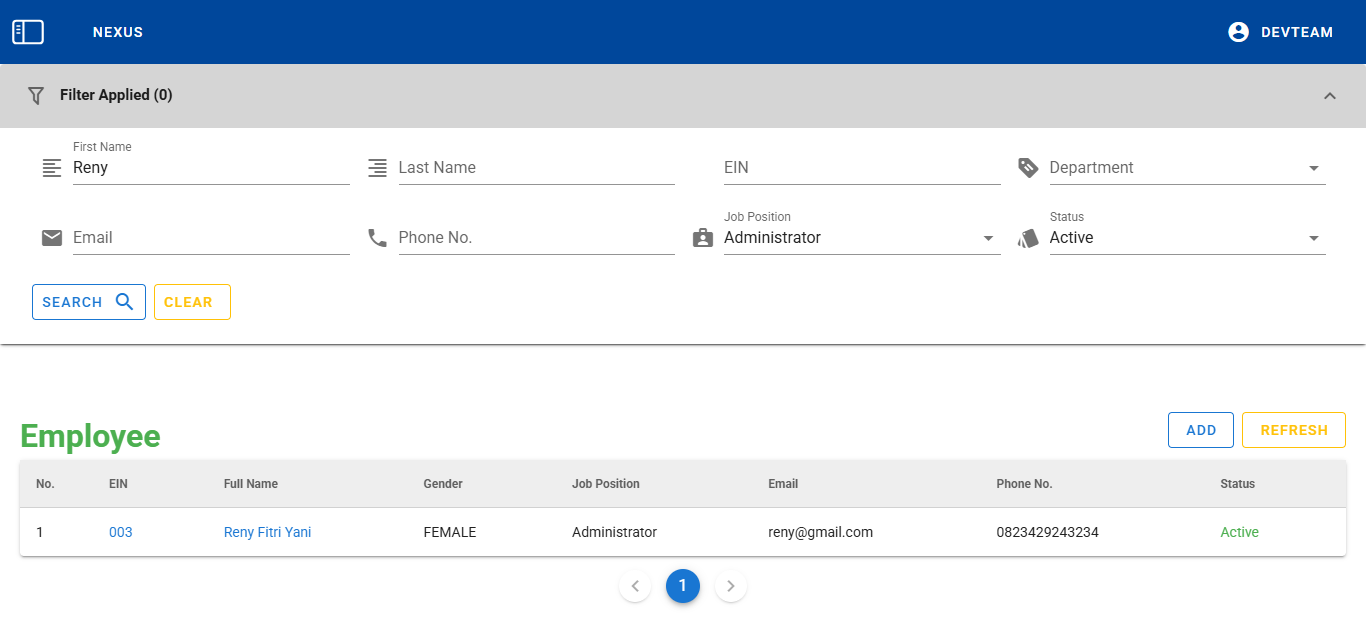Click the briefcase icon beside Job Position

(x=703, y=238)
